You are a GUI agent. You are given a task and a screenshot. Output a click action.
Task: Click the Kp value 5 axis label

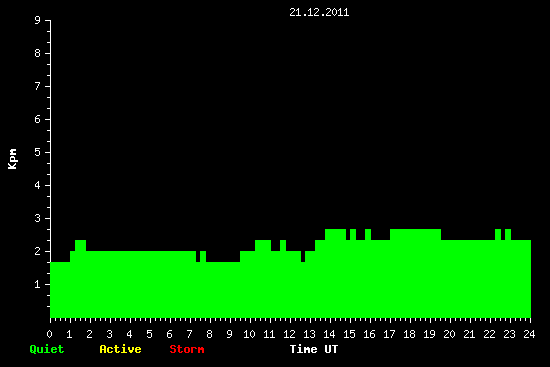(x=38, y=152)
